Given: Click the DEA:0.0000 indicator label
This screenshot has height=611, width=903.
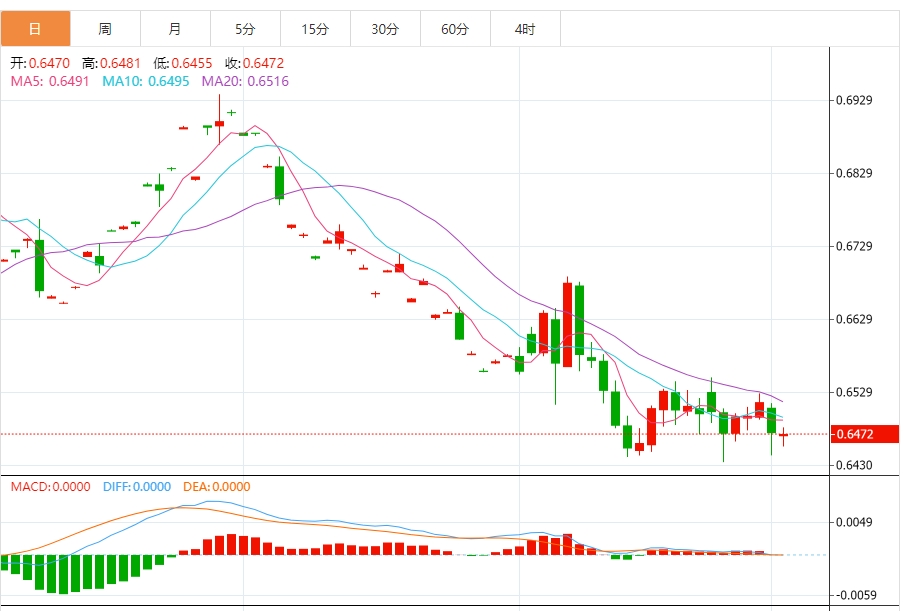Looking at the screenshot, I should pyautogui.click(x=217, y=487).
